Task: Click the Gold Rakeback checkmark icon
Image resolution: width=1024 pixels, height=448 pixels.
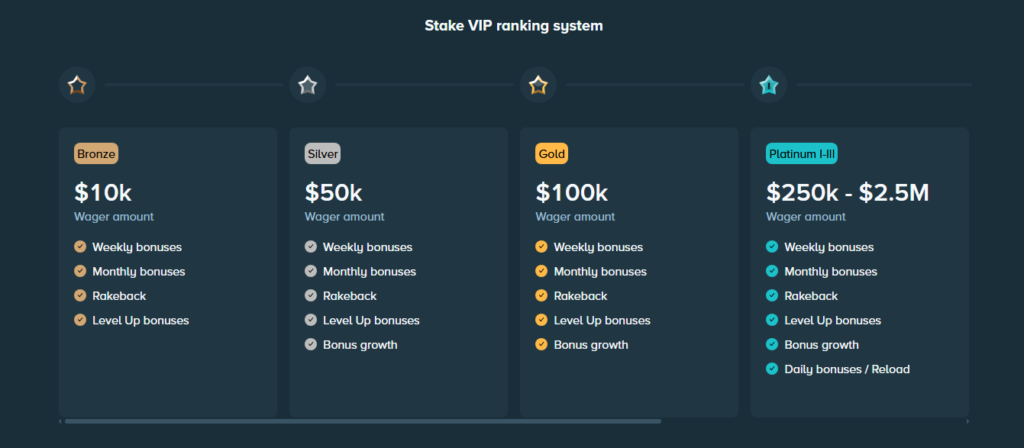Action: (541, 296)
